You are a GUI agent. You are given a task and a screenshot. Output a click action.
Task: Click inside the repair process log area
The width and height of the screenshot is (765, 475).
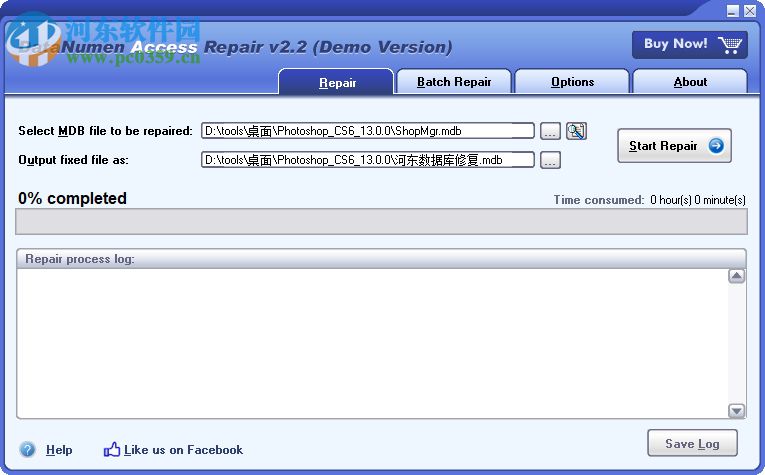click(x=372, y=343)
